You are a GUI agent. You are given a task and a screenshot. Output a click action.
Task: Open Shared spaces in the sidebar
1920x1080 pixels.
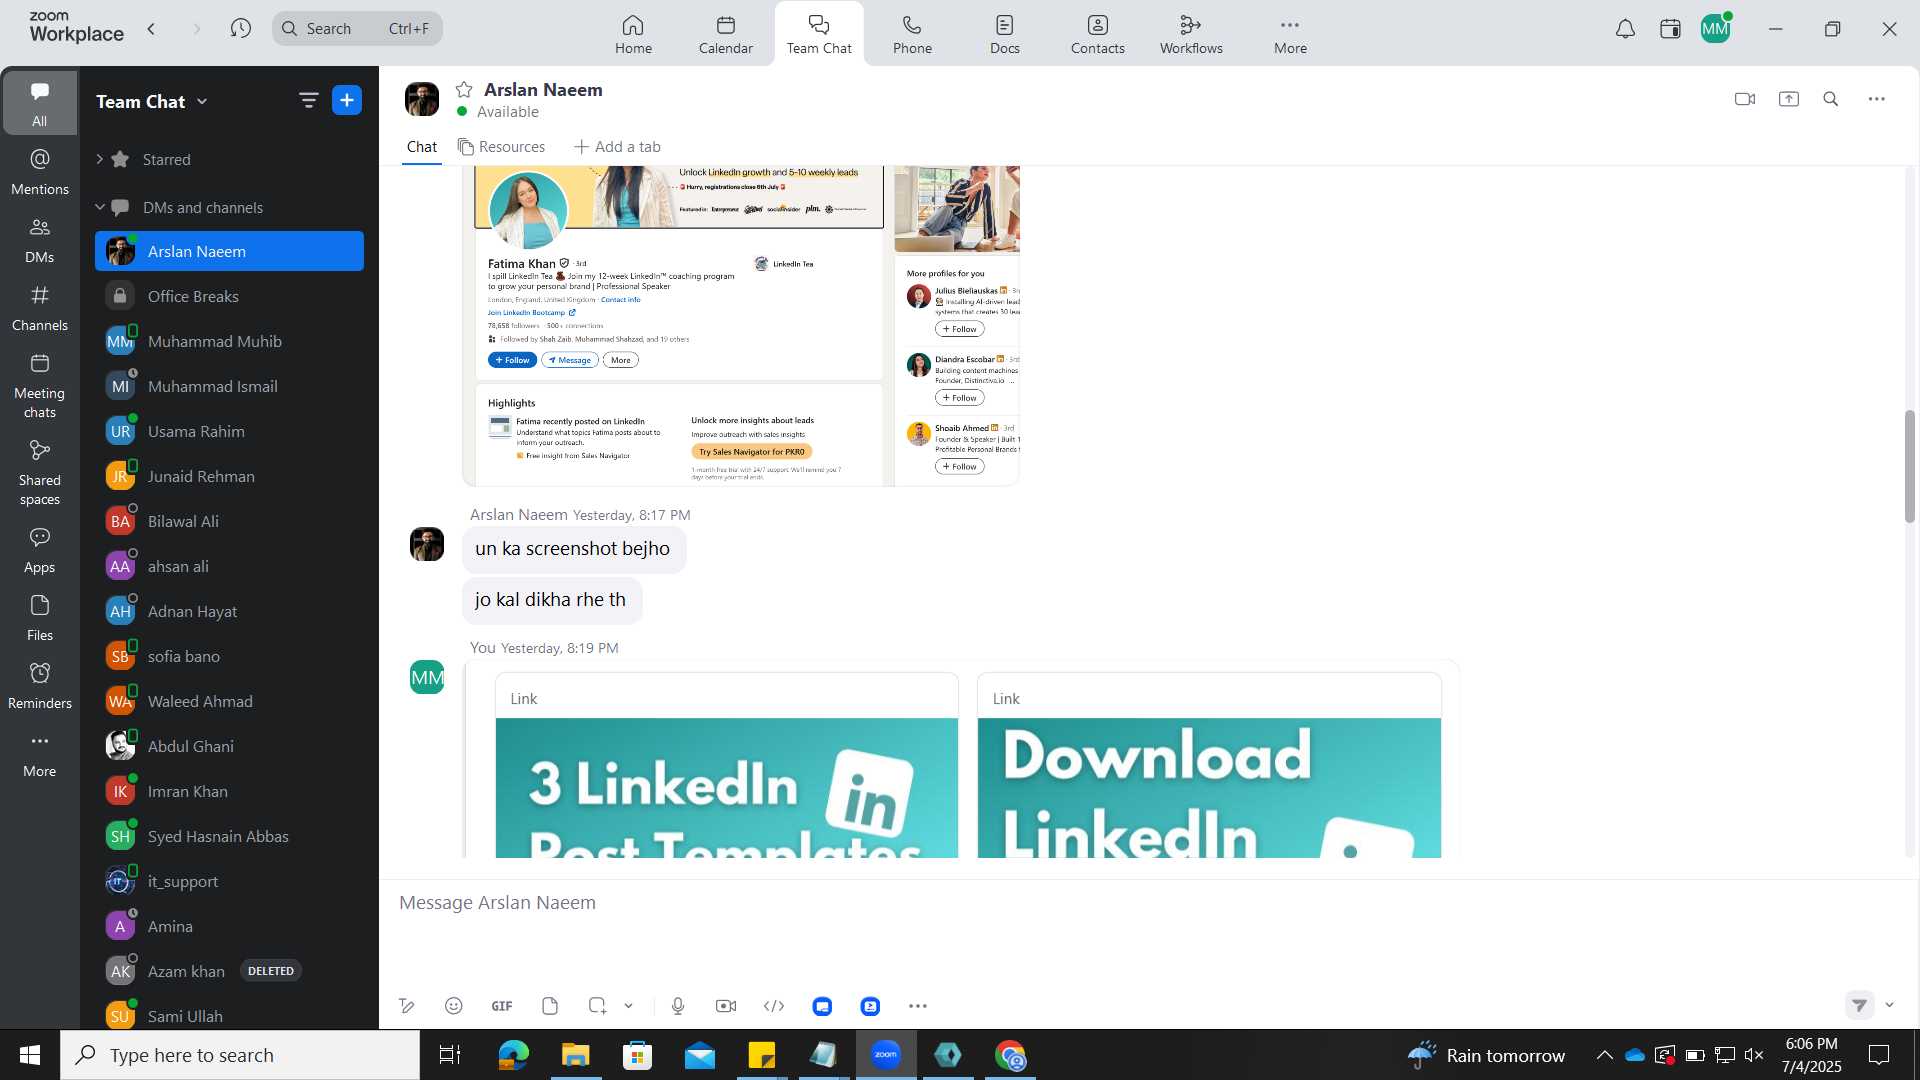tap(40, 473)
